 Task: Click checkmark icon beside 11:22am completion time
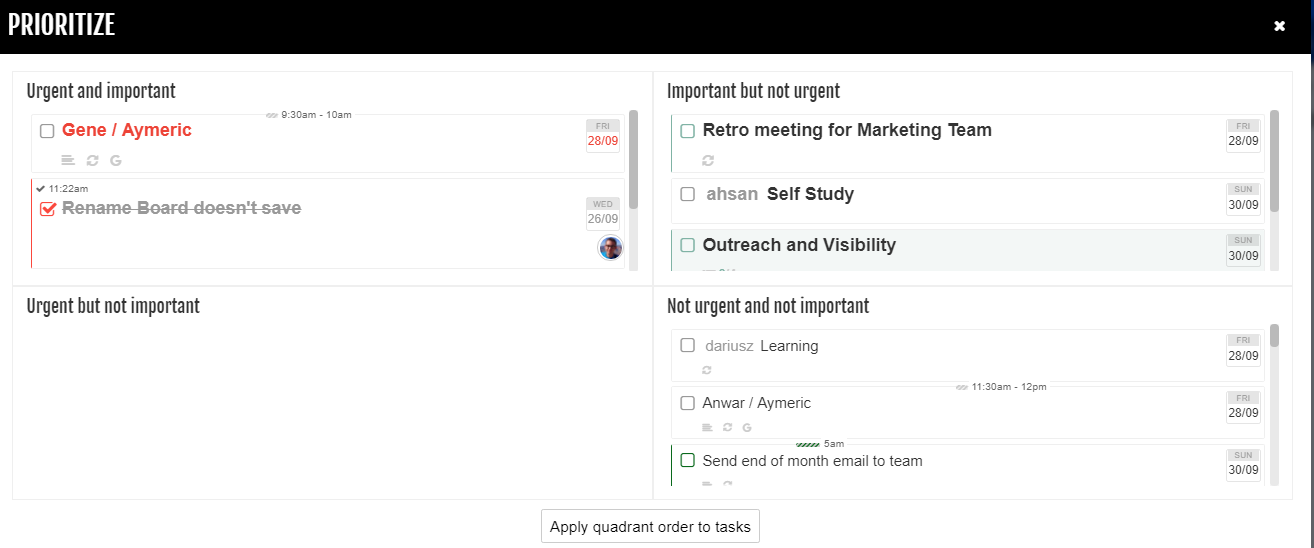click(x=40, y=188)
